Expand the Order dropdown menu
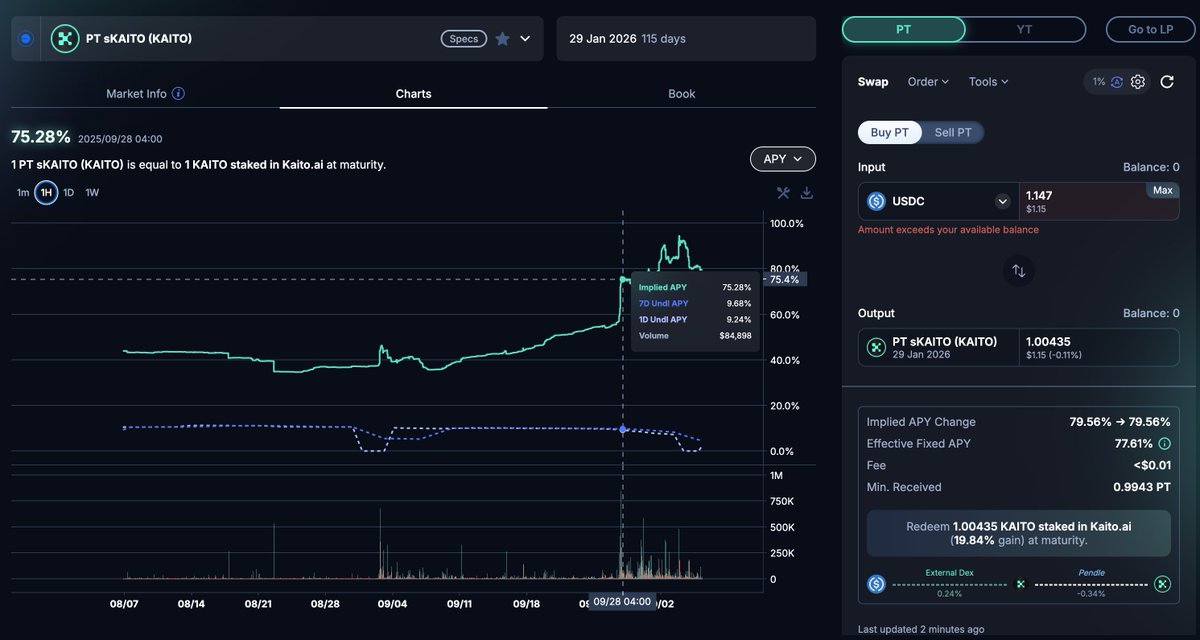The width and height of the screenshot is (1200, 640). tap(928, 82)
